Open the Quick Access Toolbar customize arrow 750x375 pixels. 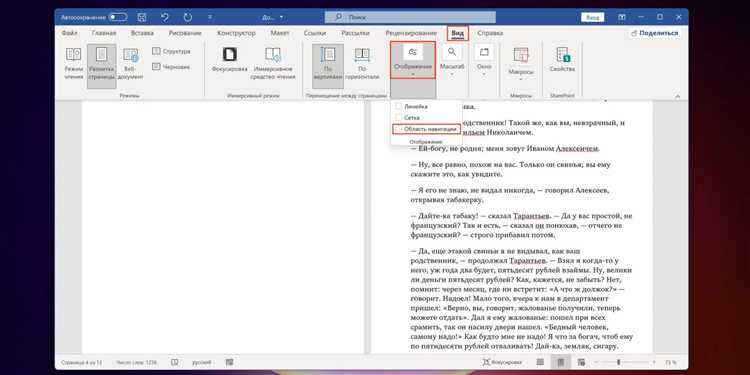(x=209, y=17)
